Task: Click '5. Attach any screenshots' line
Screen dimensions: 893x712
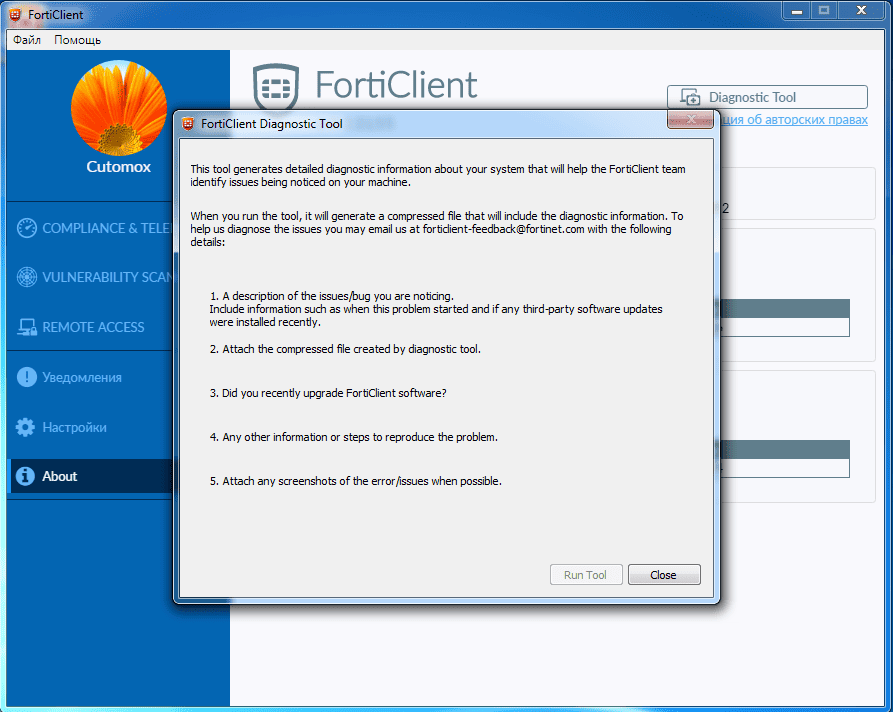Action: tap(355, 481)
